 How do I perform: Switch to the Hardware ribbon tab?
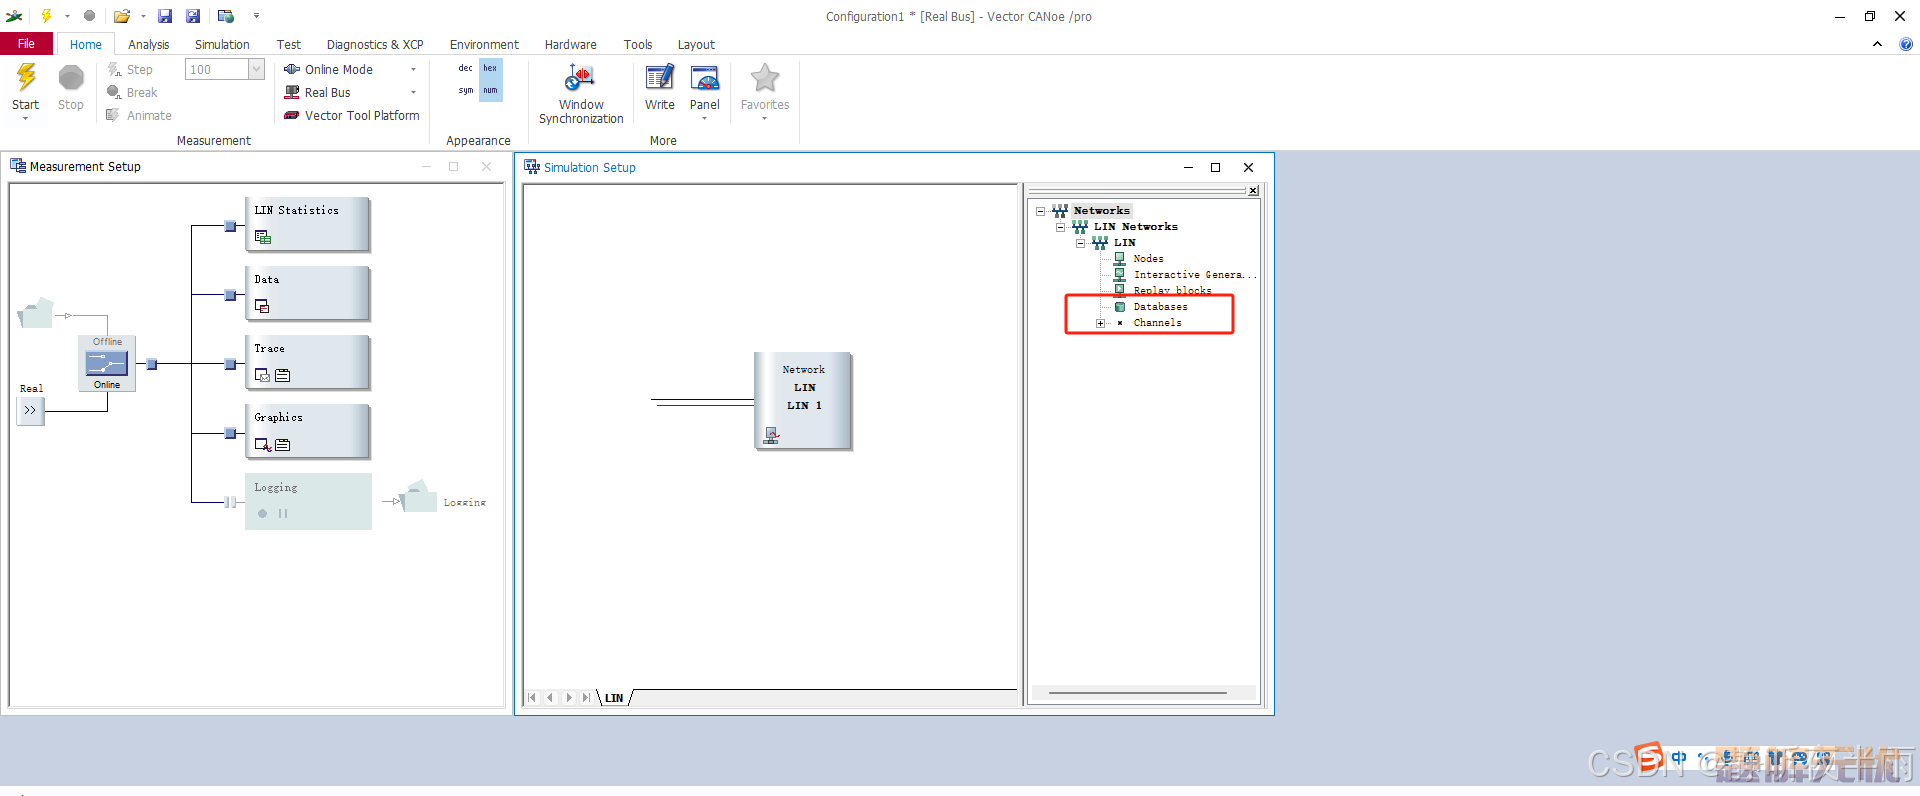(570, 44)
